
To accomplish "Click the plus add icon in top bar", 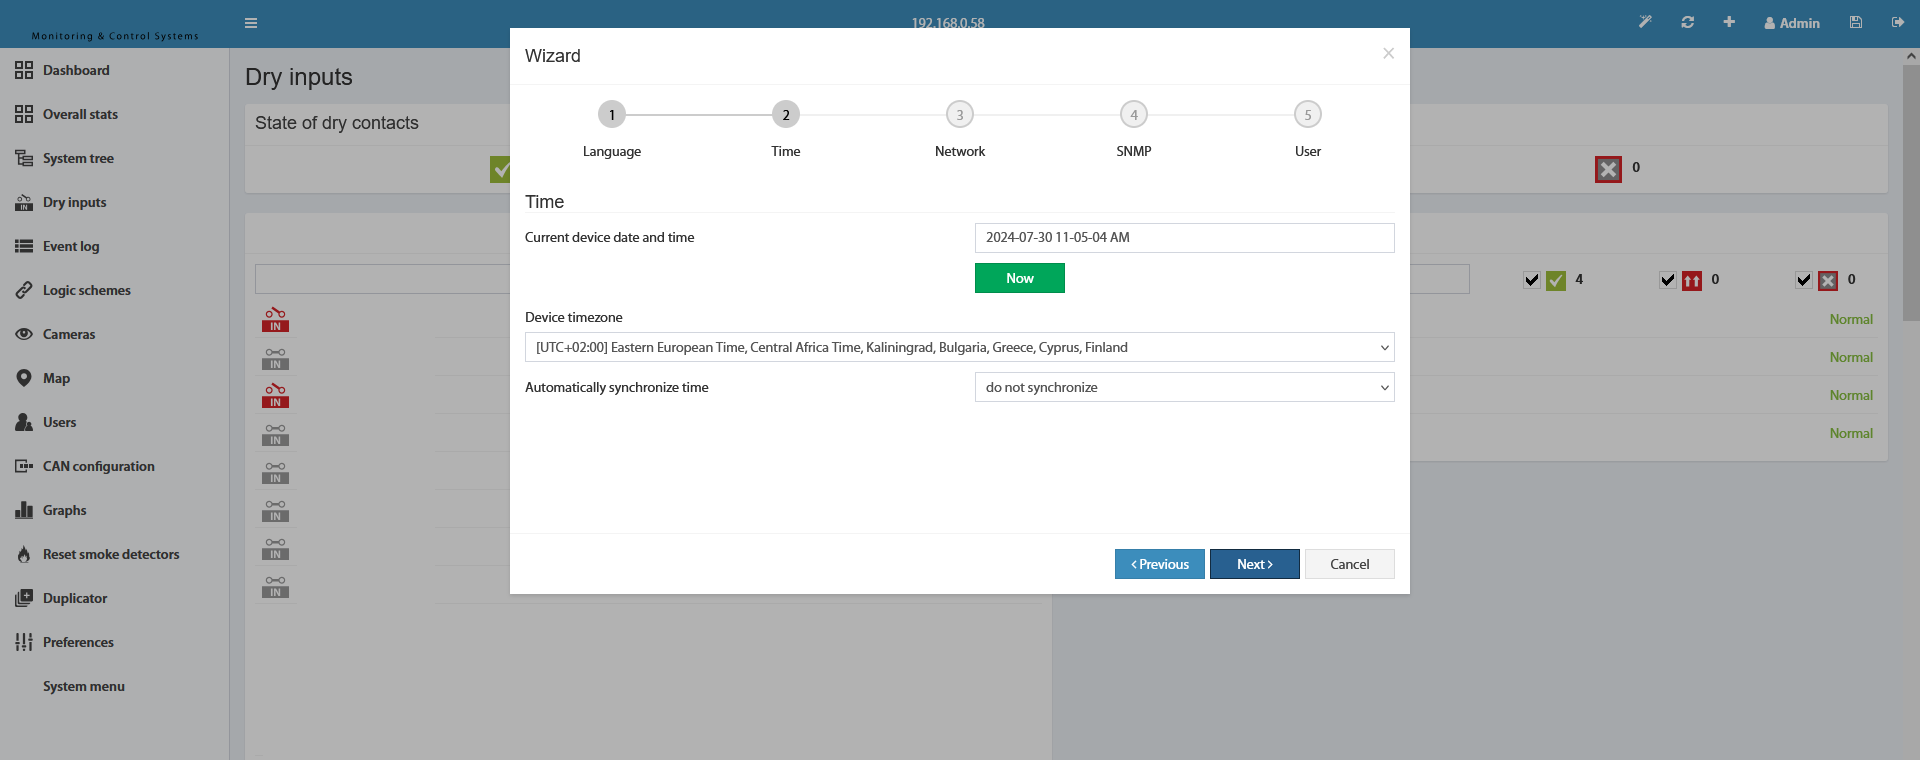I will [x=1729, y=22].
